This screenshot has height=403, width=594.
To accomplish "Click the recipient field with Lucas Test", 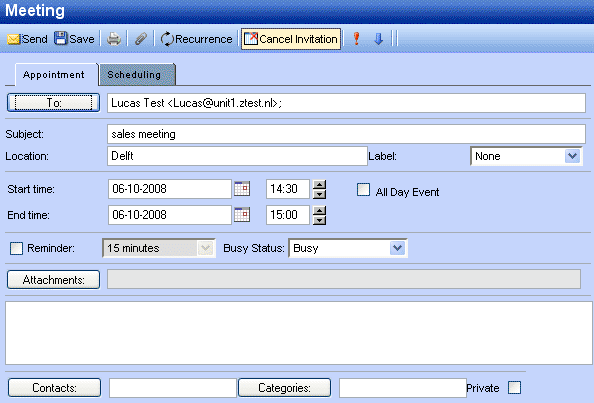I will point(346,103).
